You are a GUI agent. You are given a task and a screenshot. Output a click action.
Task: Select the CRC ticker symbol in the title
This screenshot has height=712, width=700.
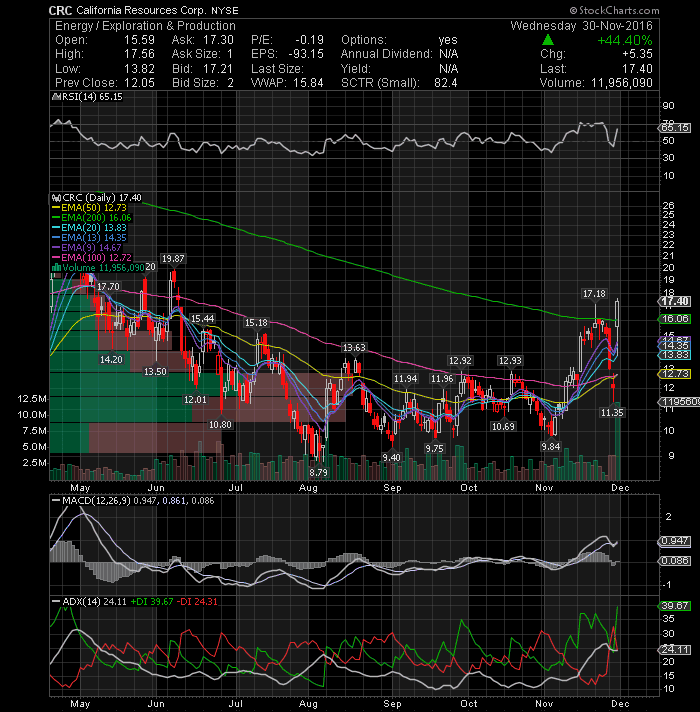[61, 10]
